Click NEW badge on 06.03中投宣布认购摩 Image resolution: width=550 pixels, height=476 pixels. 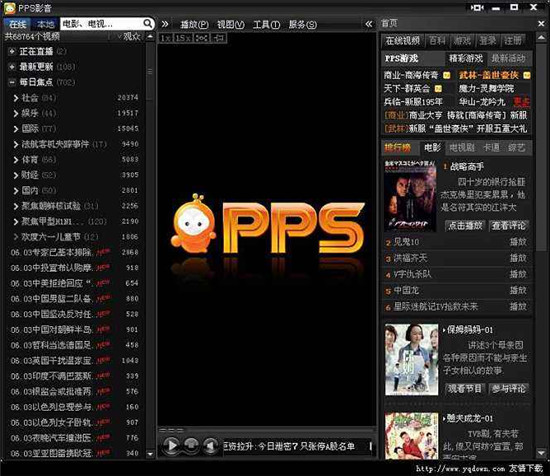(103, 267)
